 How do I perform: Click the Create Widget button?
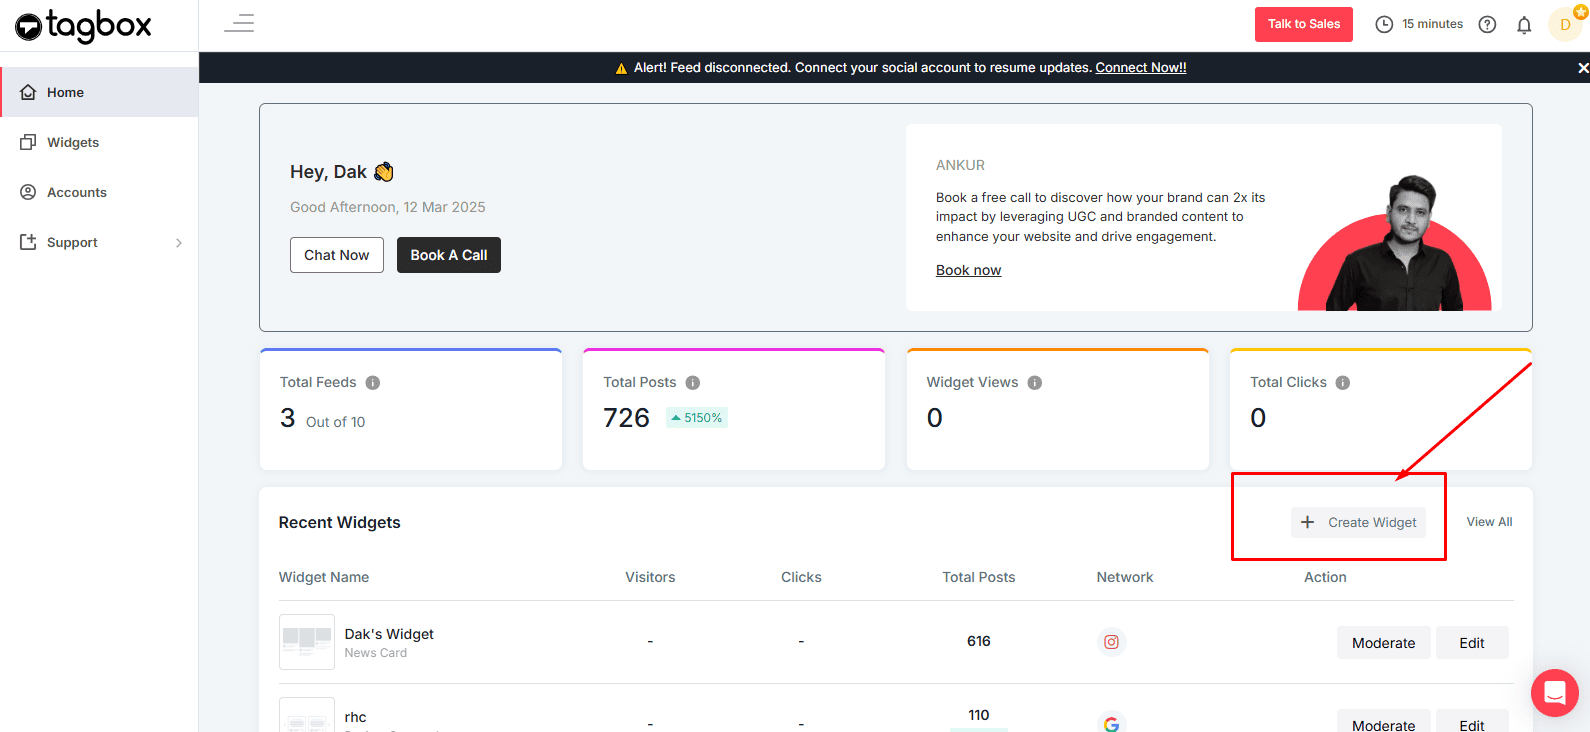1358,522
